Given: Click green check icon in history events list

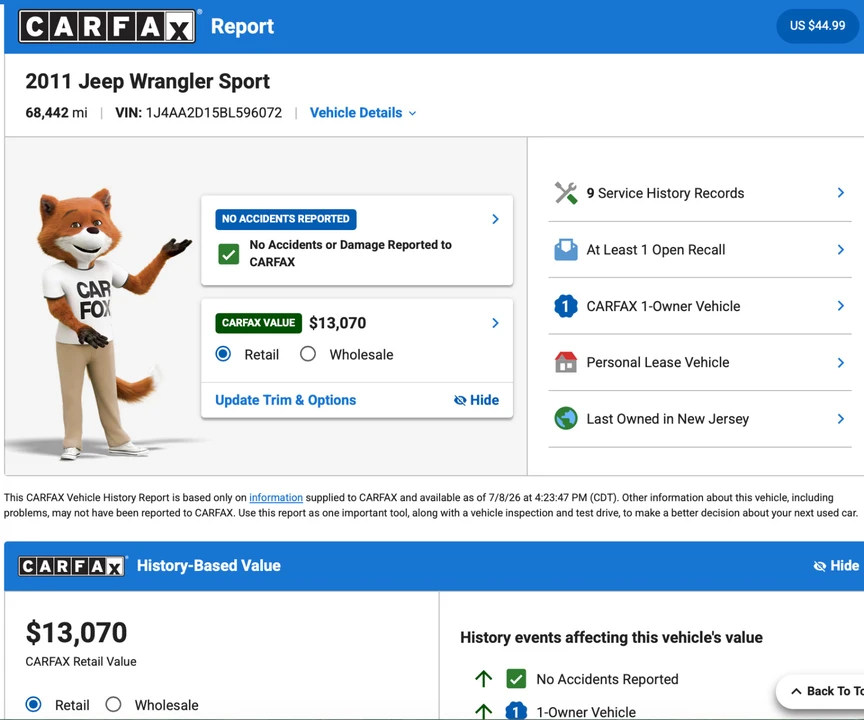Looking at the screenshot, I should coord(516,679).
